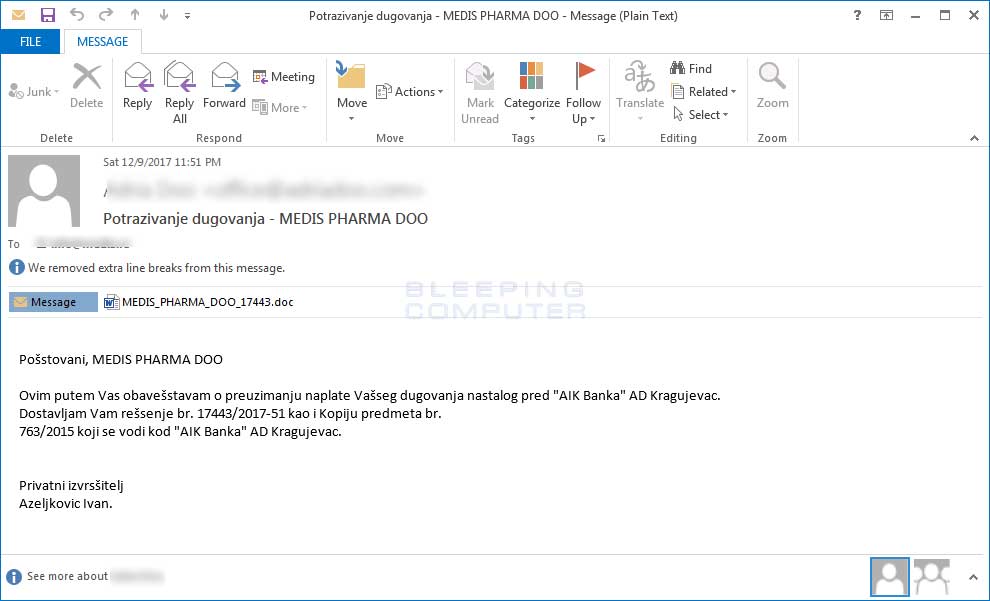
Task: Open the Move folder dropdown
Action: coord(352,93)
